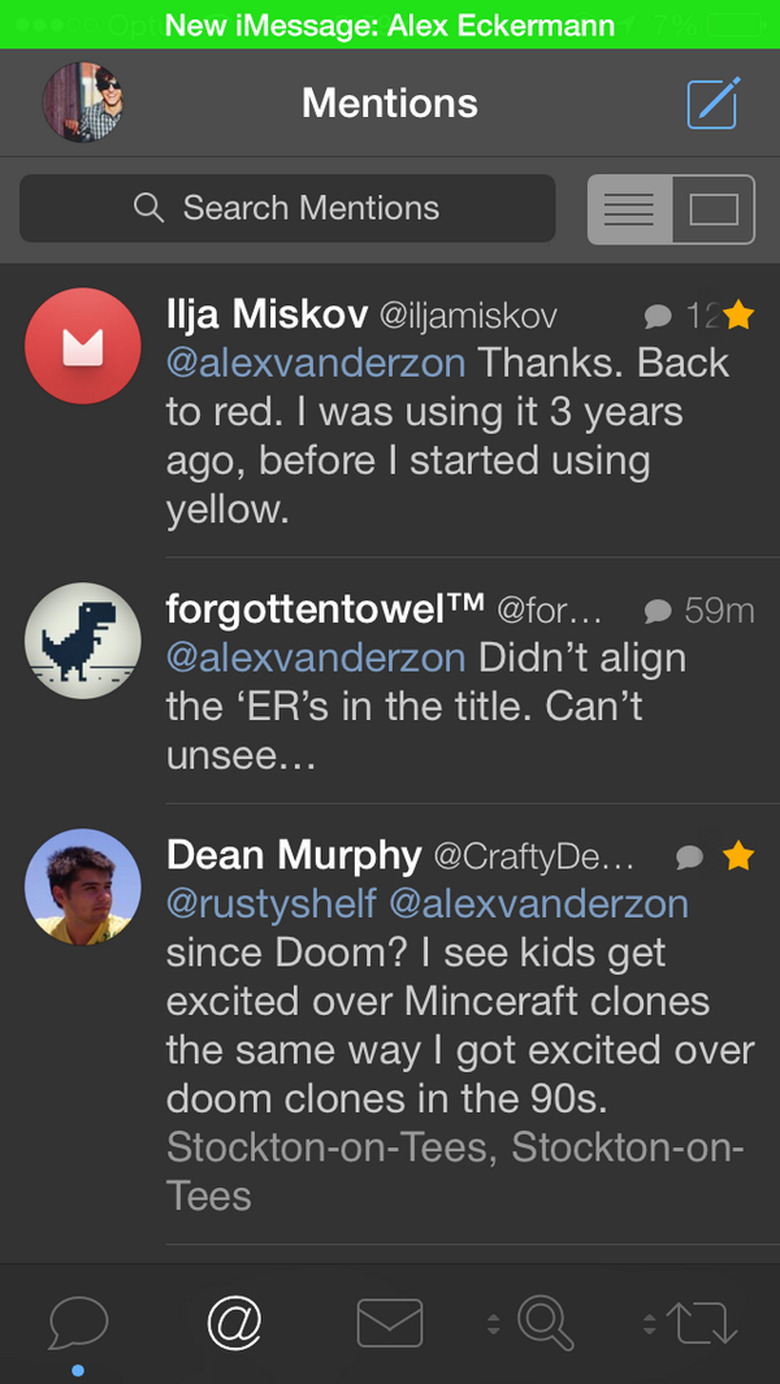Open account switcher profile avatar
This screenshot has height=1384, width=780.
(x=82, y=103)
